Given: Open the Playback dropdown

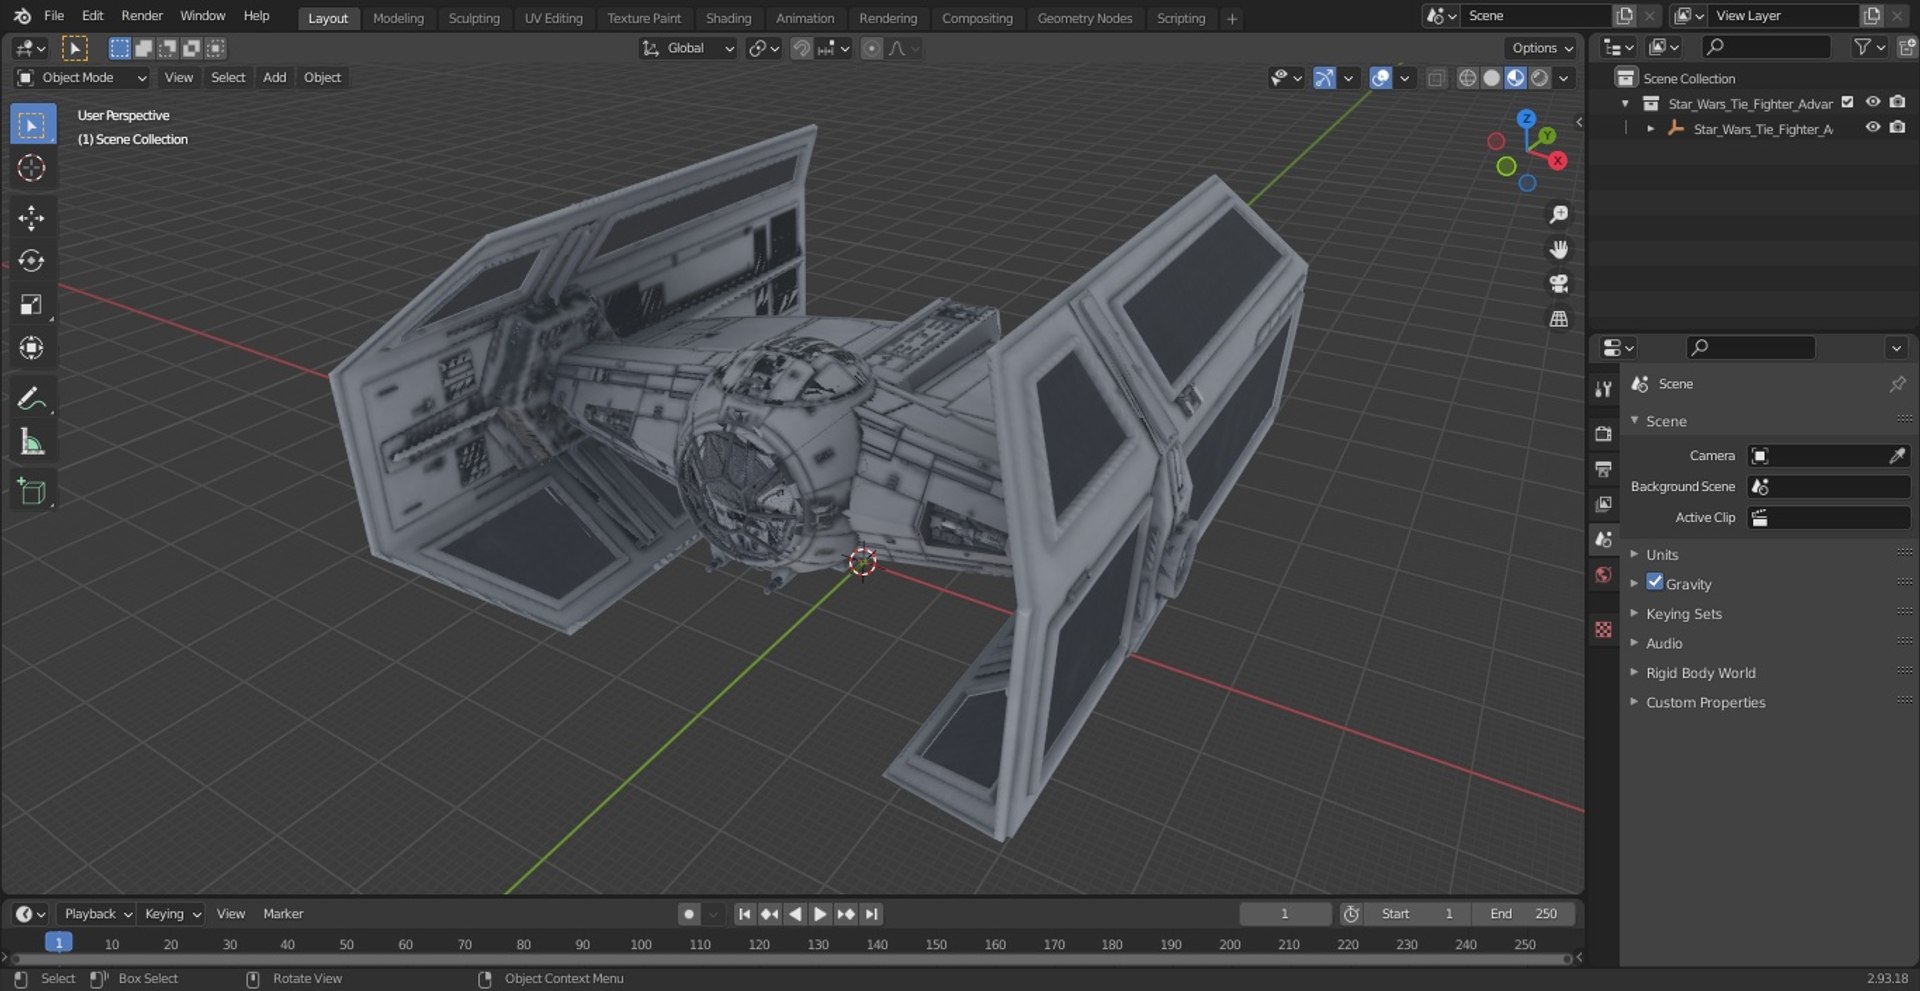Looking at the screenshot, I should pyautogui.click(x=96, y=914).
